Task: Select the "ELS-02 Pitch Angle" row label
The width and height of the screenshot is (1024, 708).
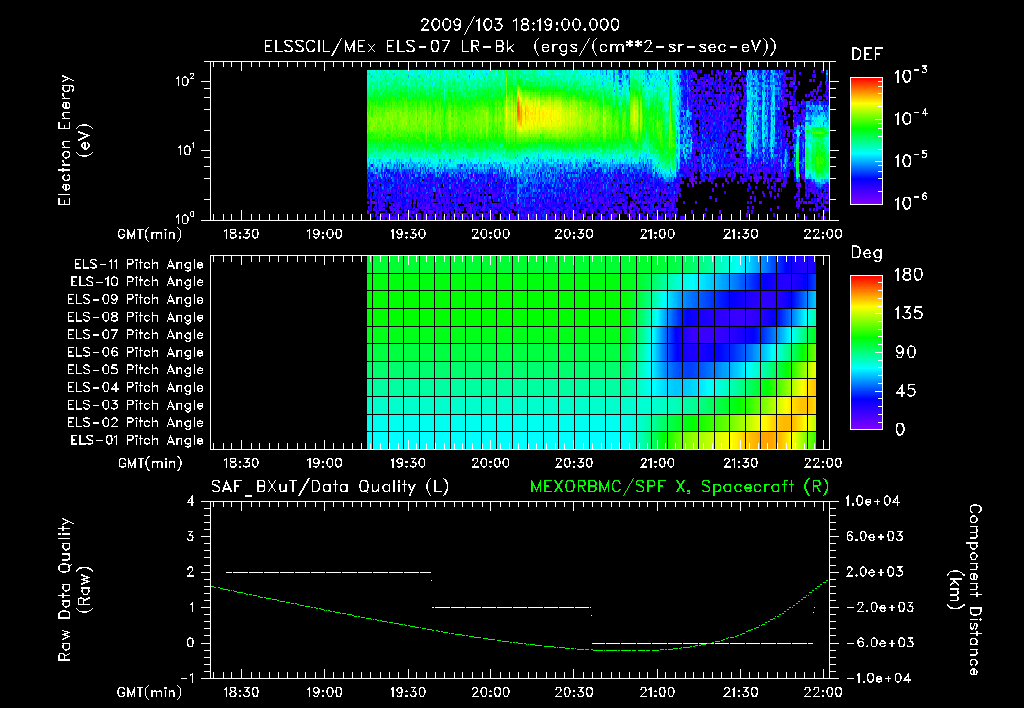Action: (136, 423)
